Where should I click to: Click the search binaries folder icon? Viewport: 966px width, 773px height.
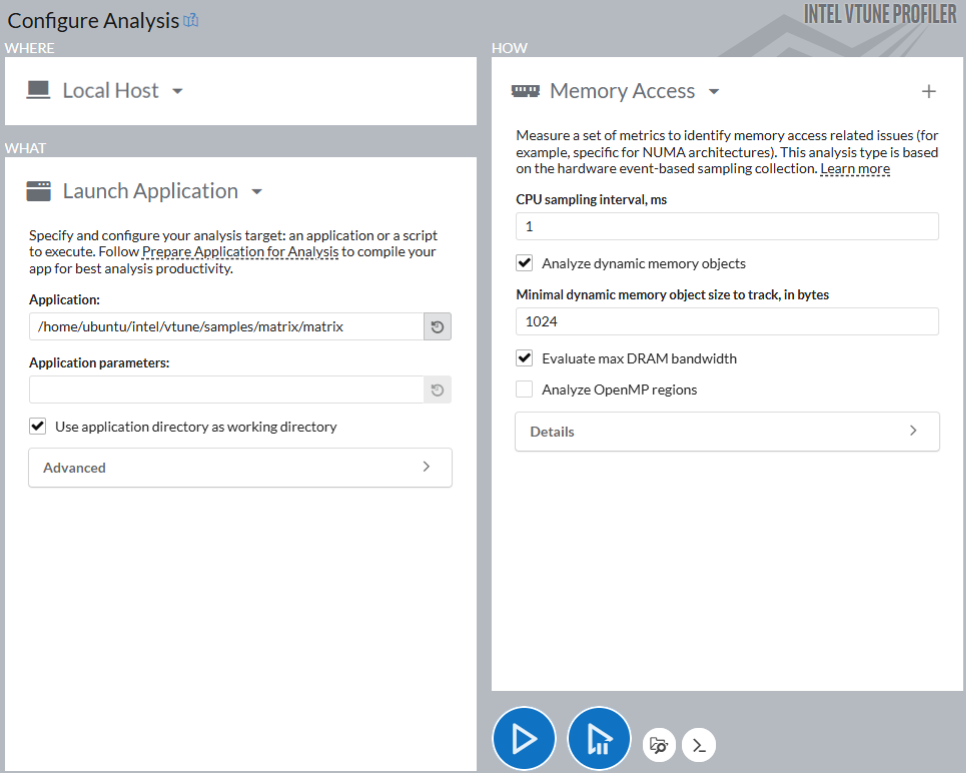[658, 744]
